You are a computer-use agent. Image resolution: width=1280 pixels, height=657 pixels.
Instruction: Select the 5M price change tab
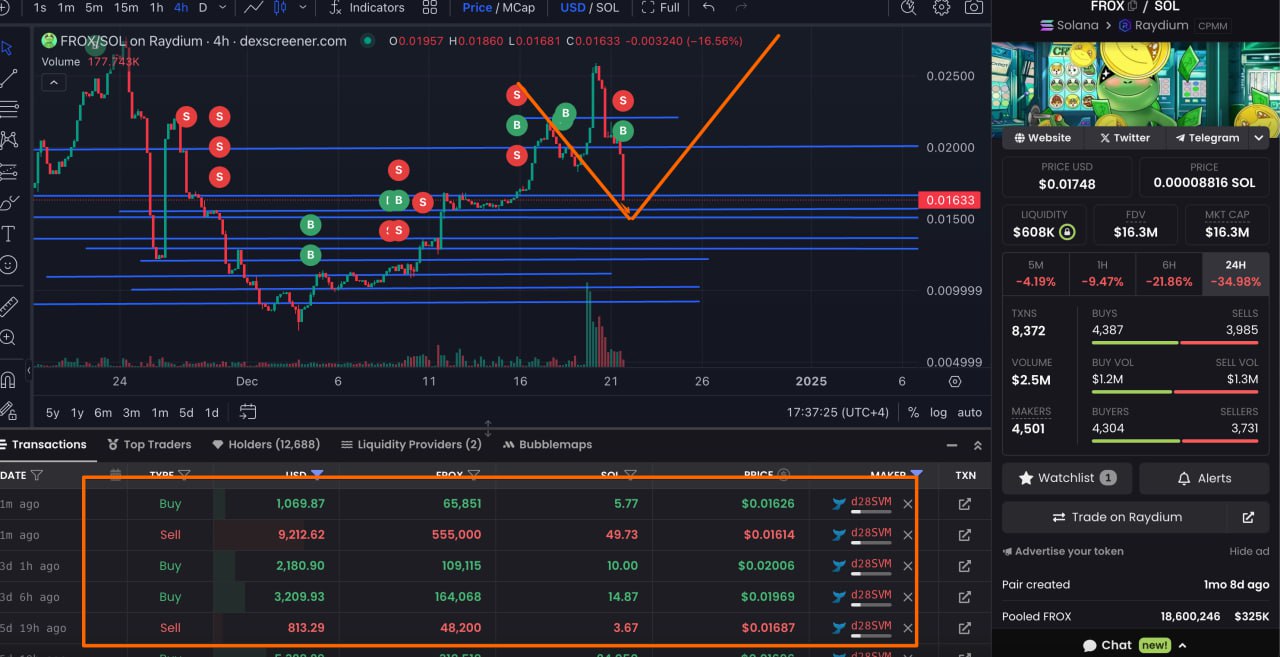pos(1035,273)
